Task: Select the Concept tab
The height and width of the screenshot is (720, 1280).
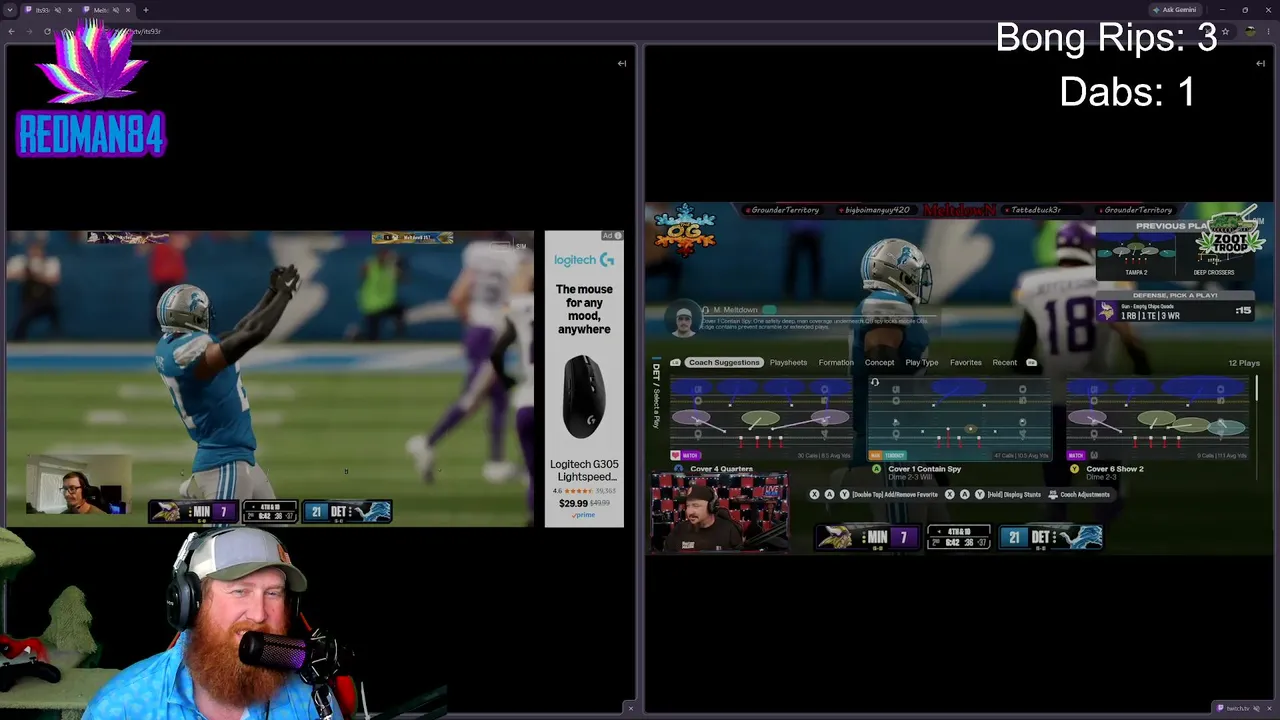Action: point(879,362)
